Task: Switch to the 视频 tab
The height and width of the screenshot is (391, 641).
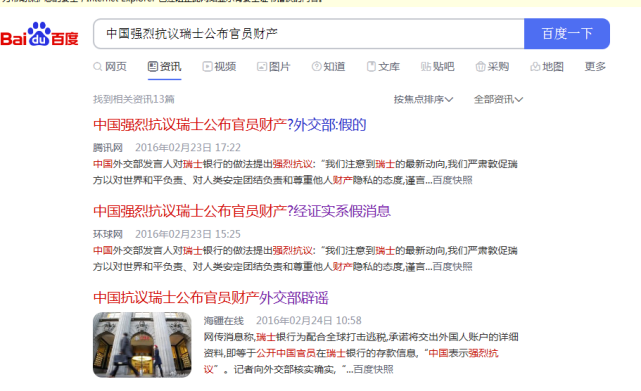Action: [219, 66]
